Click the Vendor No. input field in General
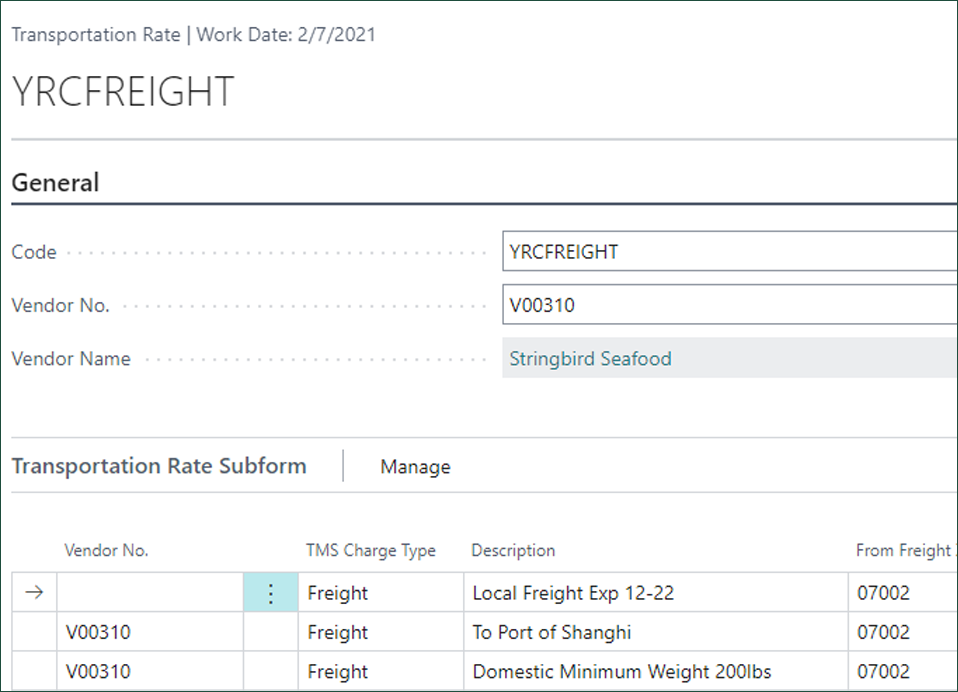Screen dimensions: 958x692 [729, 304]
